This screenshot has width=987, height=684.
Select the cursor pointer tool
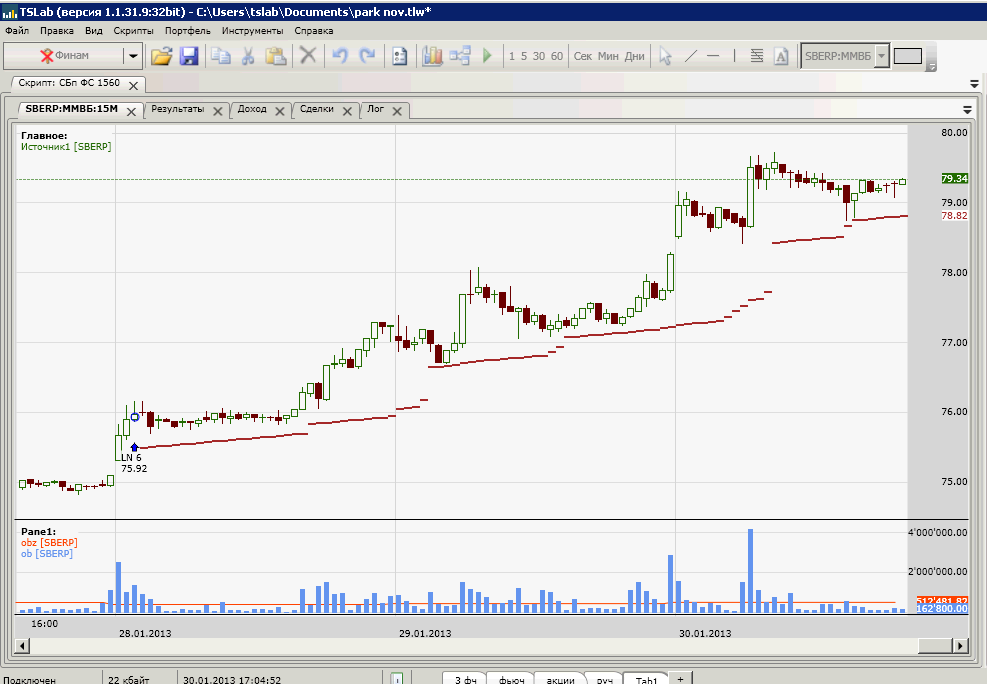coord(665,56)
